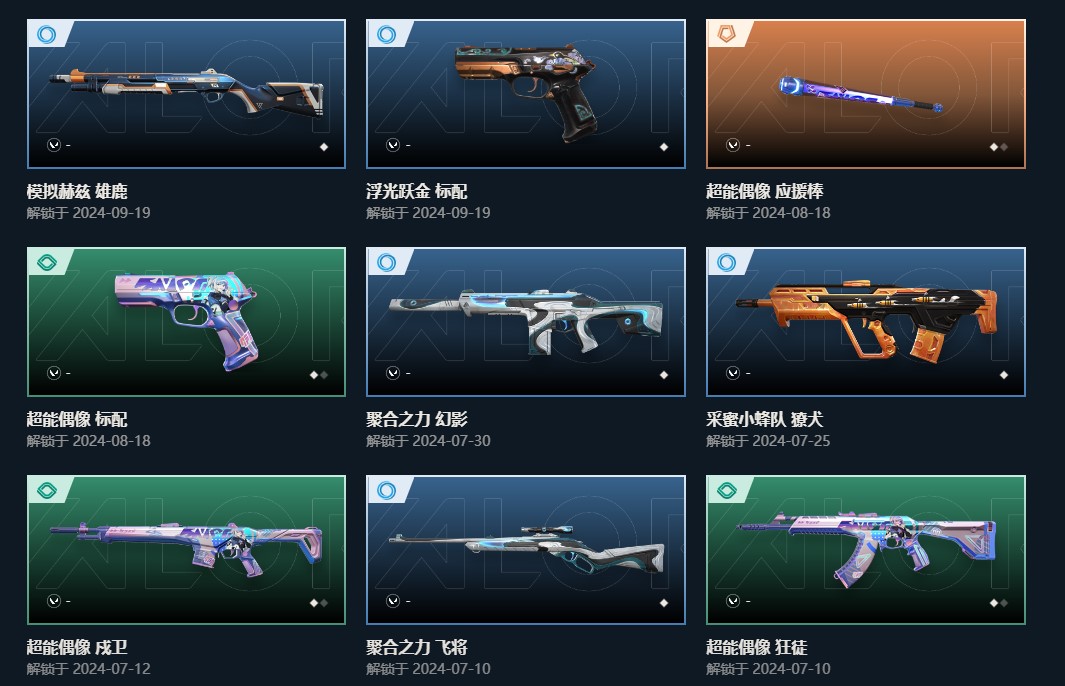Click the blue tier icon on 模拟赫兹 雄鹿 card
This screenshot has height=686, width=1065.
46,34
